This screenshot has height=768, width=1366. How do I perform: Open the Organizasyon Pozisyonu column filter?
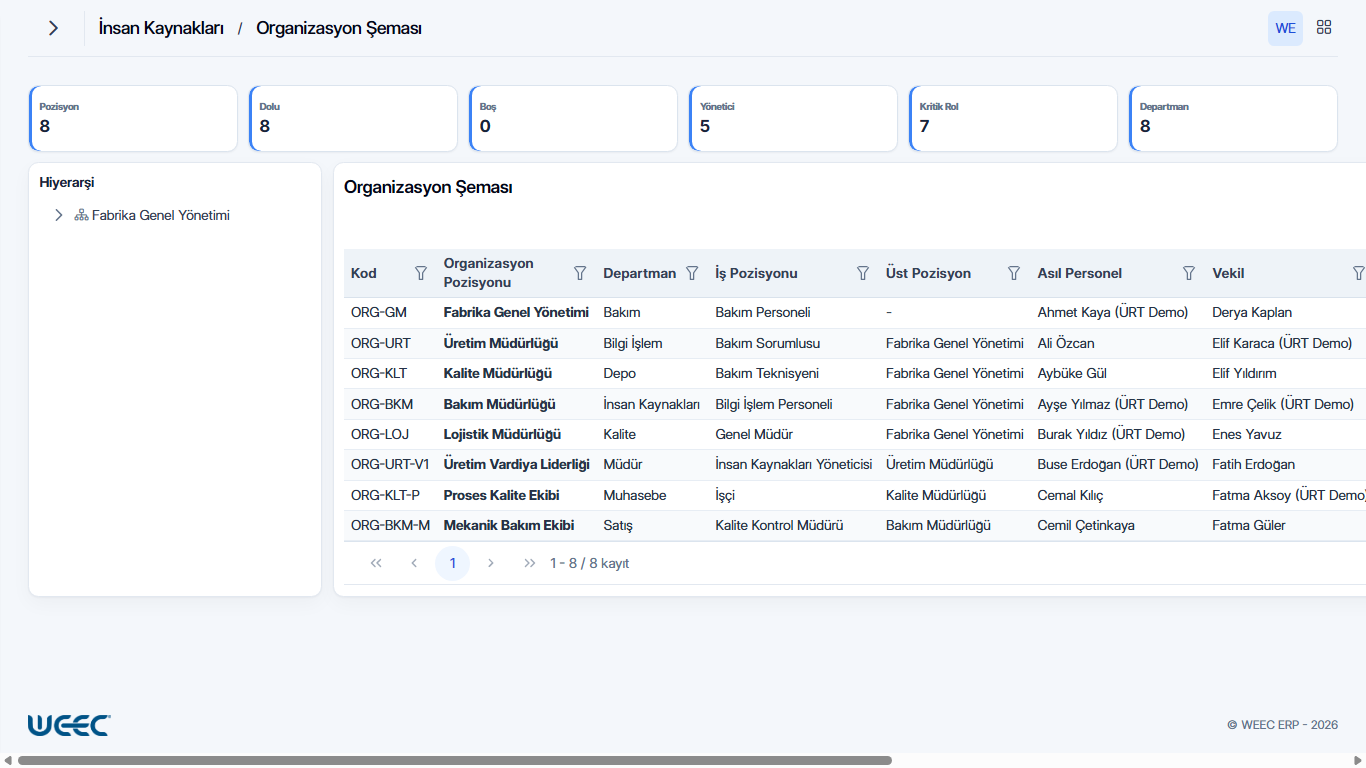pos(580,273)
